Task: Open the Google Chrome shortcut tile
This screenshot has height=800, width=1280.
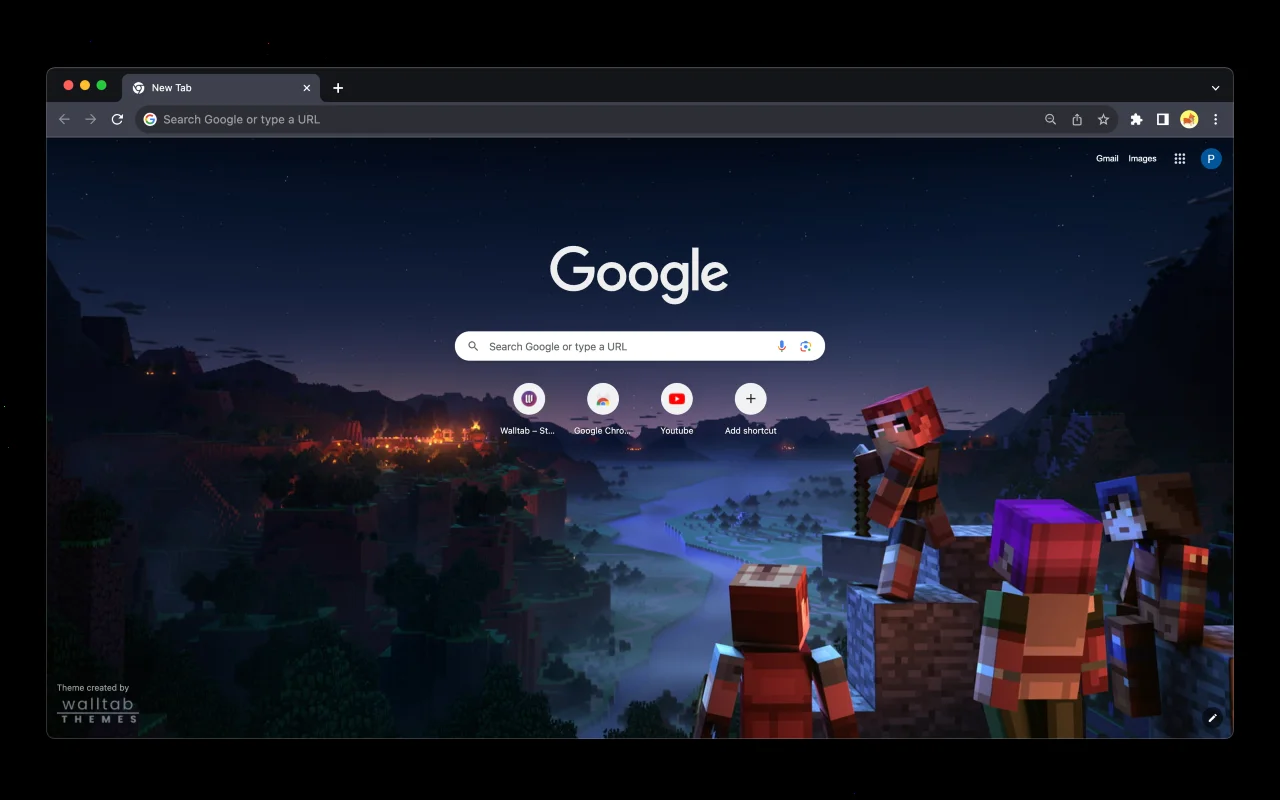Action: [x=603, y=409]
